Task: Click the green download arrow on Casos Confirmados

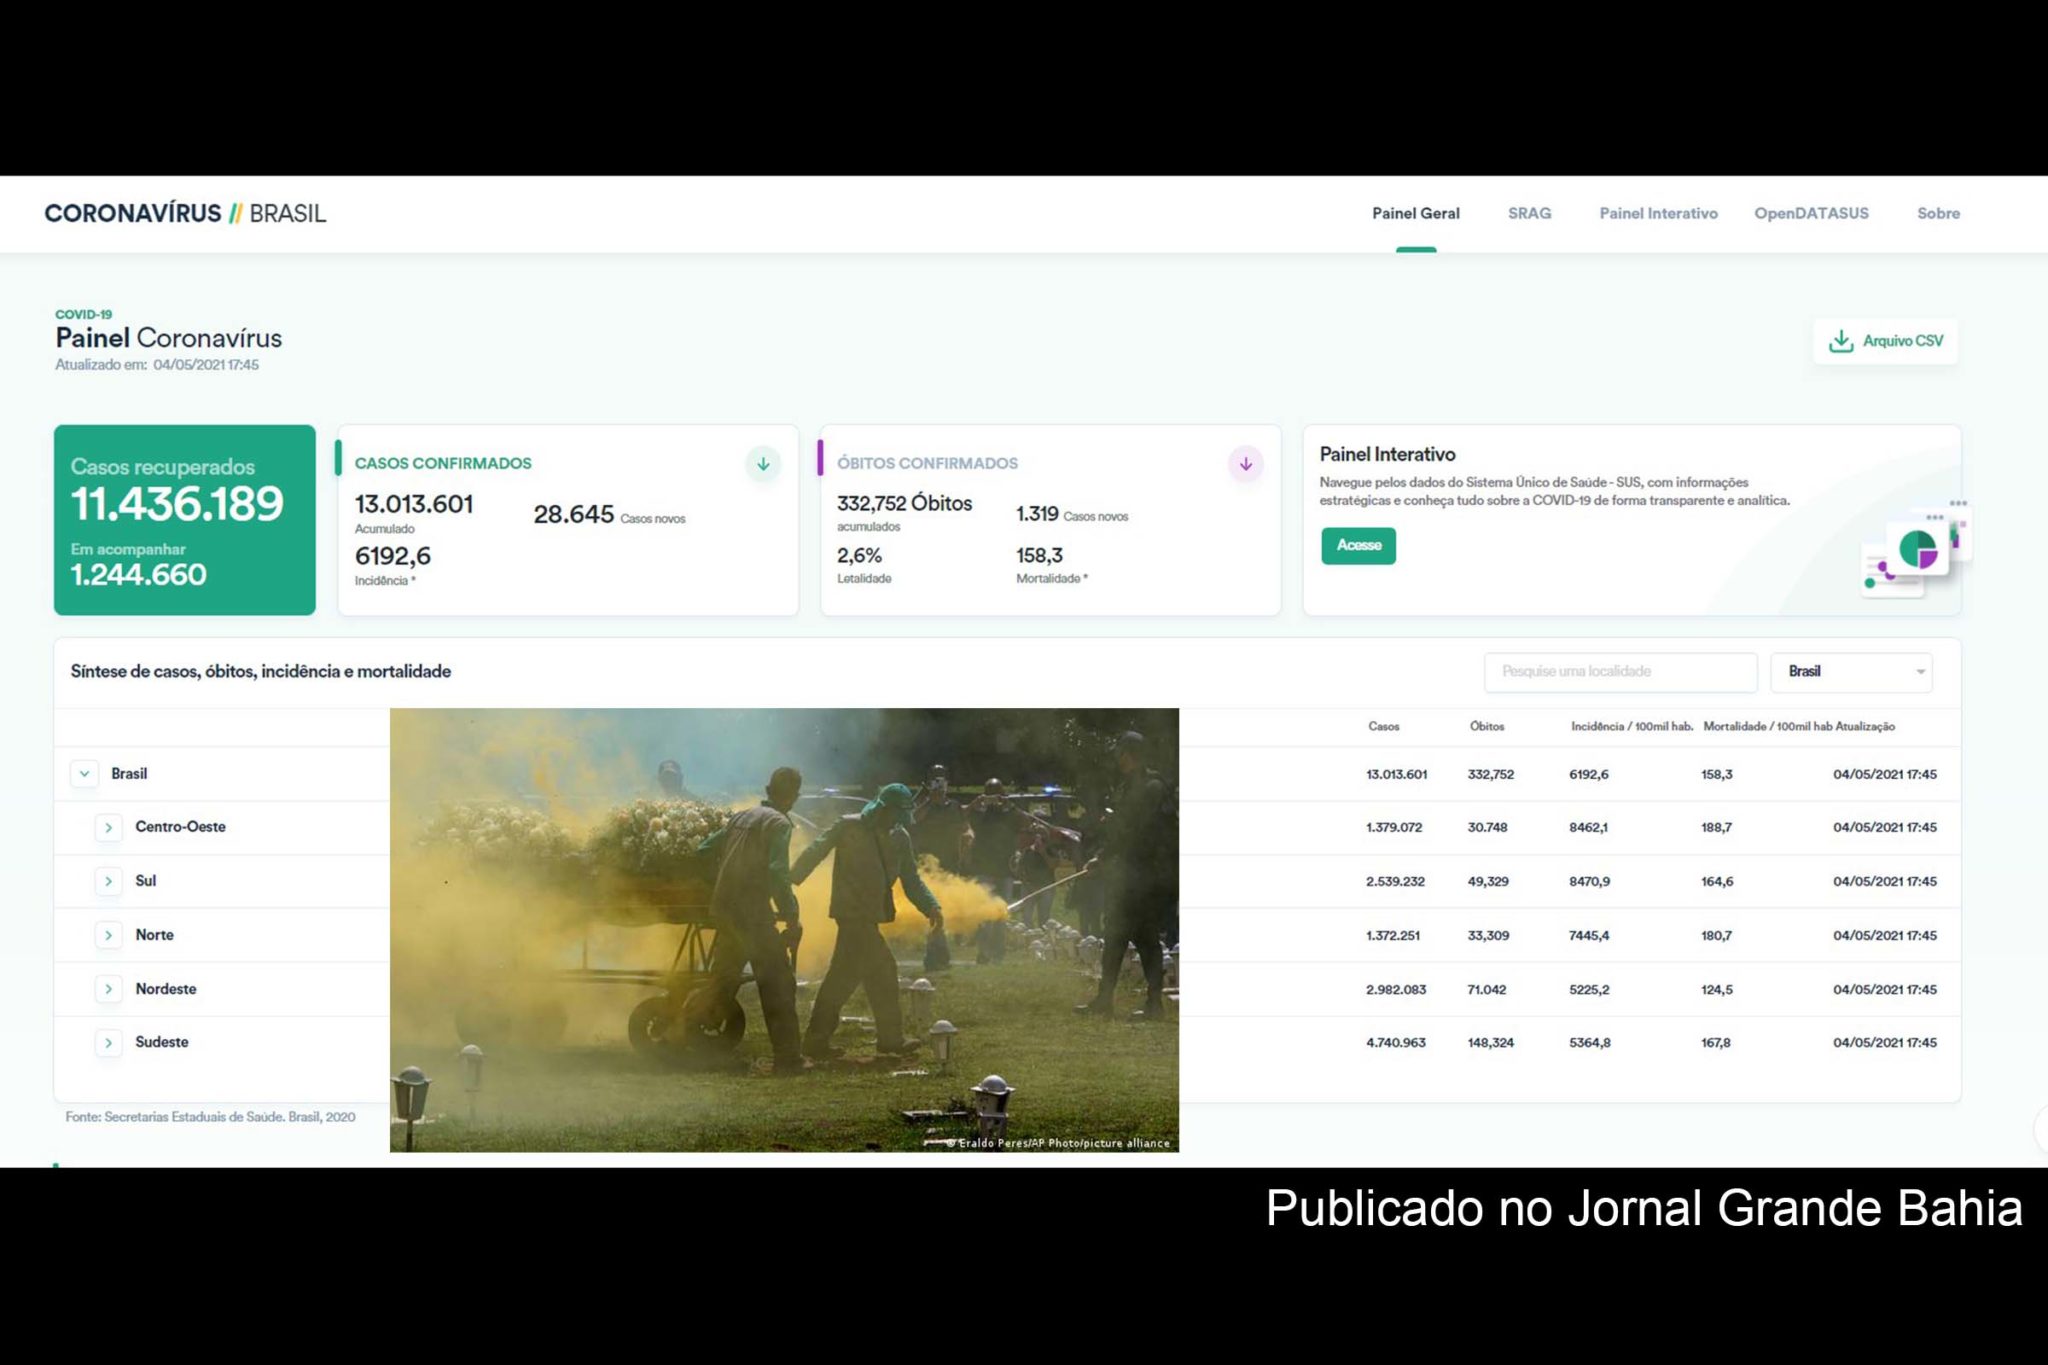Action: pos(763,463)
